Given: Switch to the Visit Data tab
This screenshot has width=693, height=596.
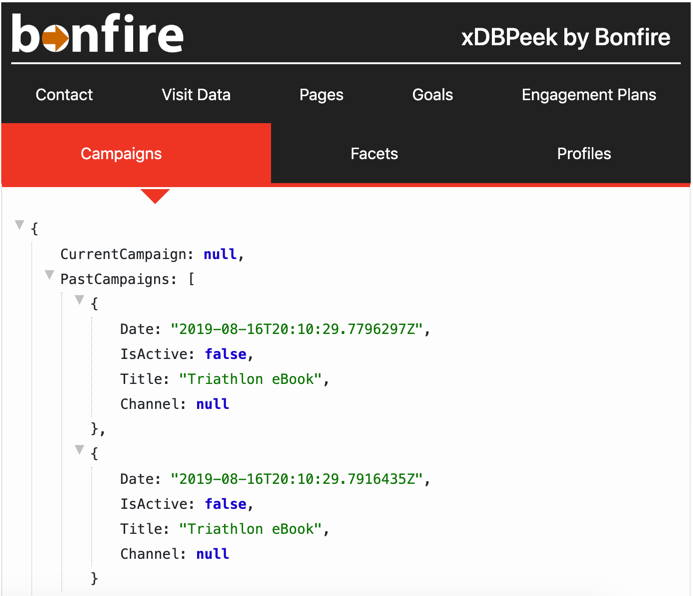Looking at the screenshot, I should 196,95.
